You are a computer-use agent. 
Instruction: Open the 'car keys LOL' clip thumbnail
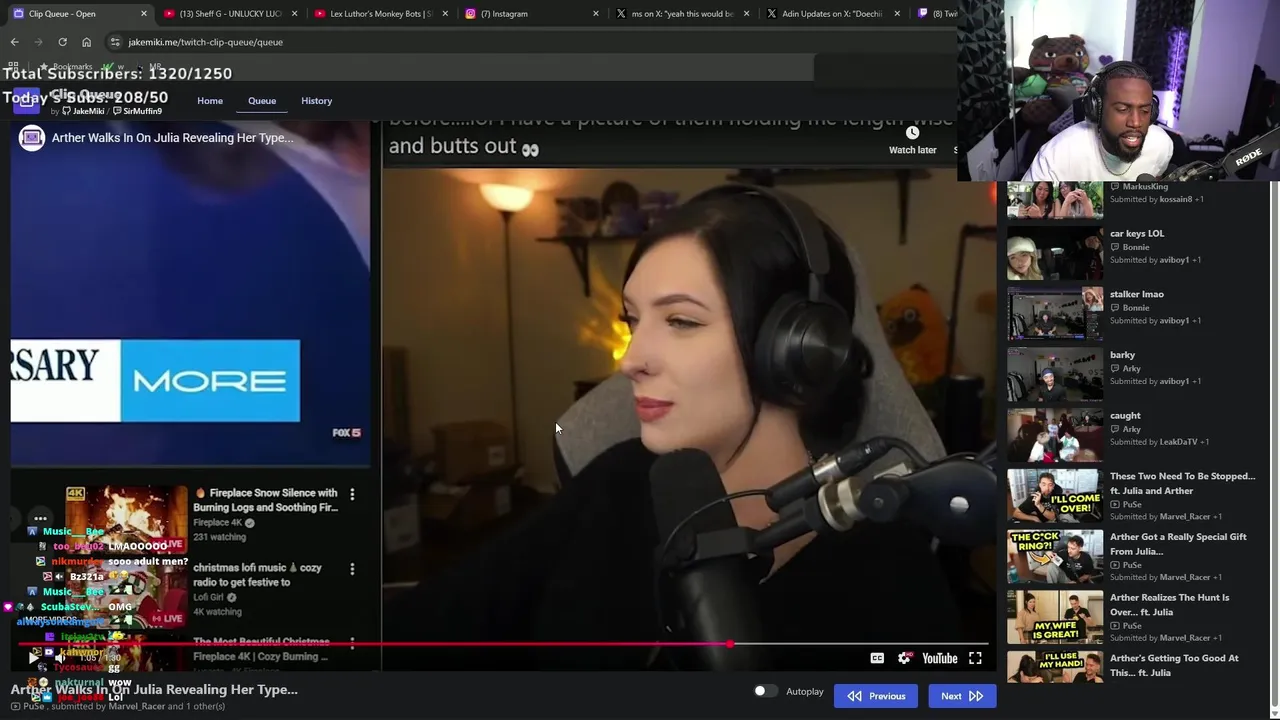[1055, 252]
